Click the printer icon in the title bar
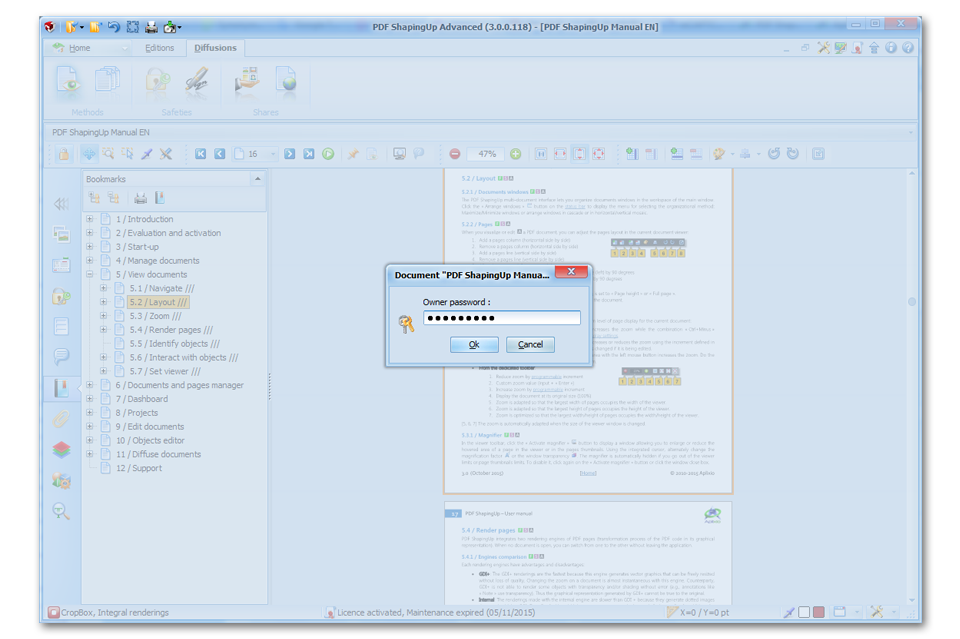Viewport: 960px width, 639px height. tap(151, 27)
